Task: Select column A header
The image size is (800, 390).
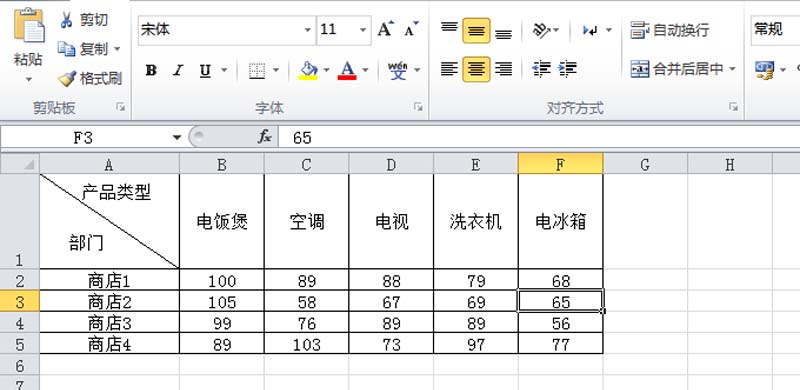Action: 109,164
